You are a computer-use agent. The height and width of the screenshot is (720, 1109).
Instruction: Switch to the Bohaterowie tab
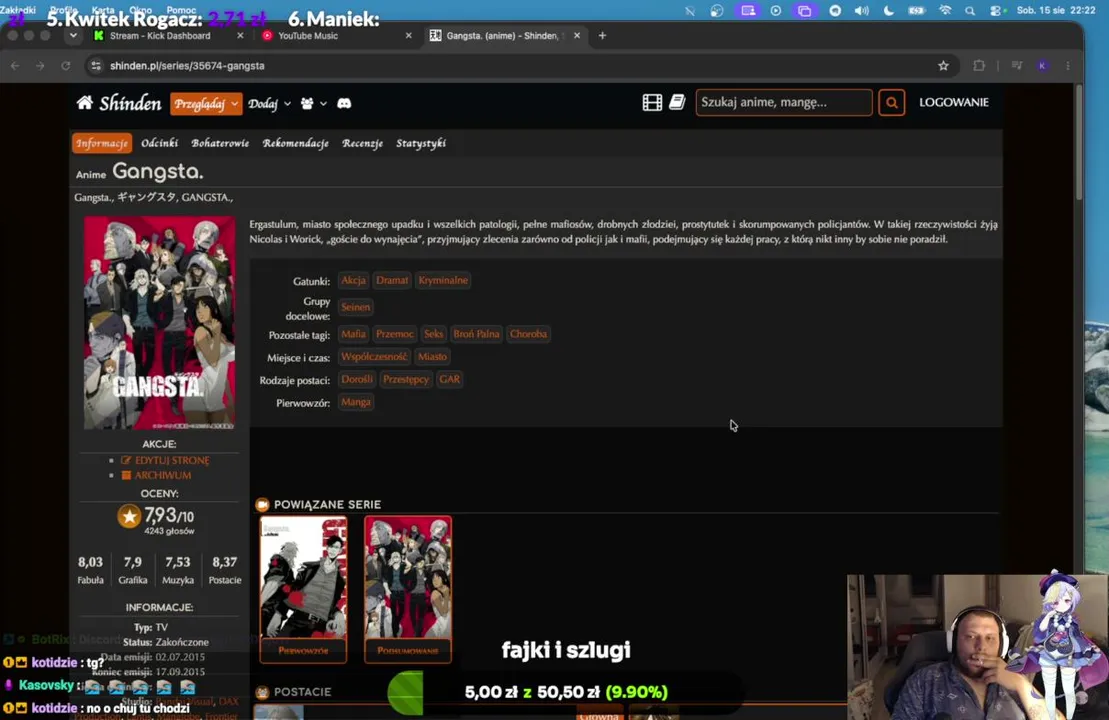[220, 143]
